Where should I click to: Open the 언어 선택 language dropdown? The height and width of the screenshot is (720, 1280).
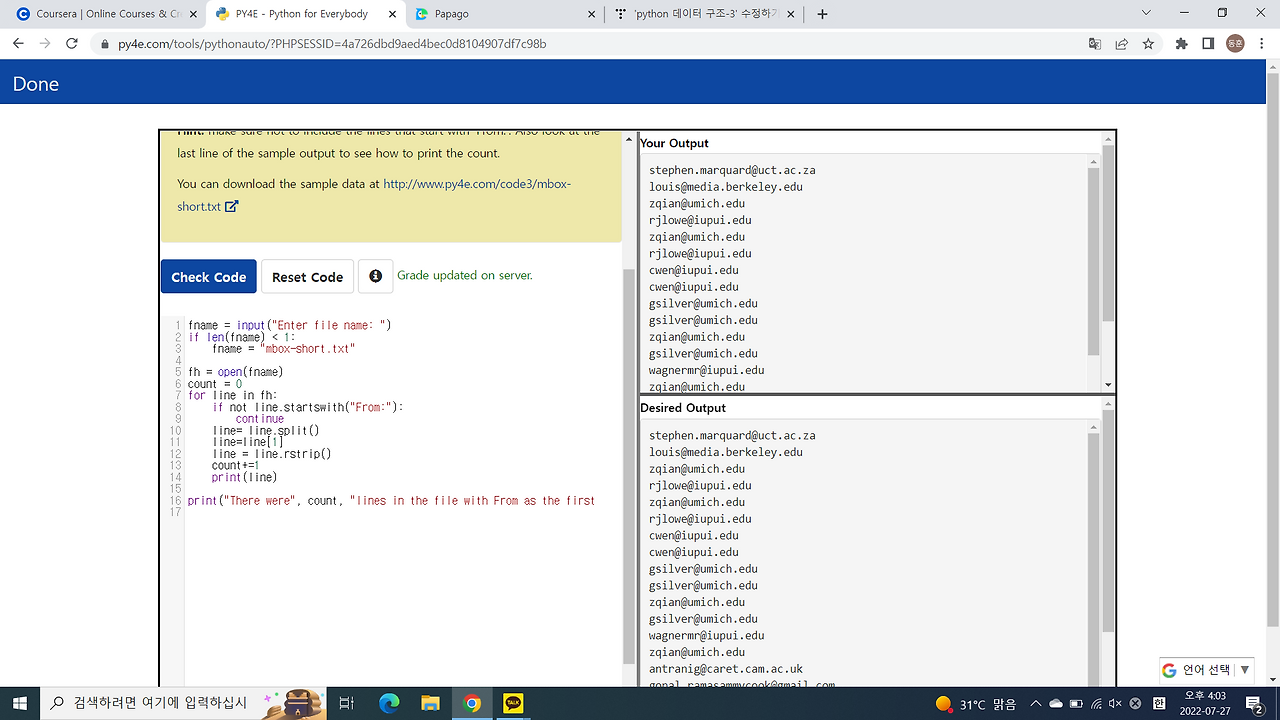pyautogui.click(x=1205, y=670)
